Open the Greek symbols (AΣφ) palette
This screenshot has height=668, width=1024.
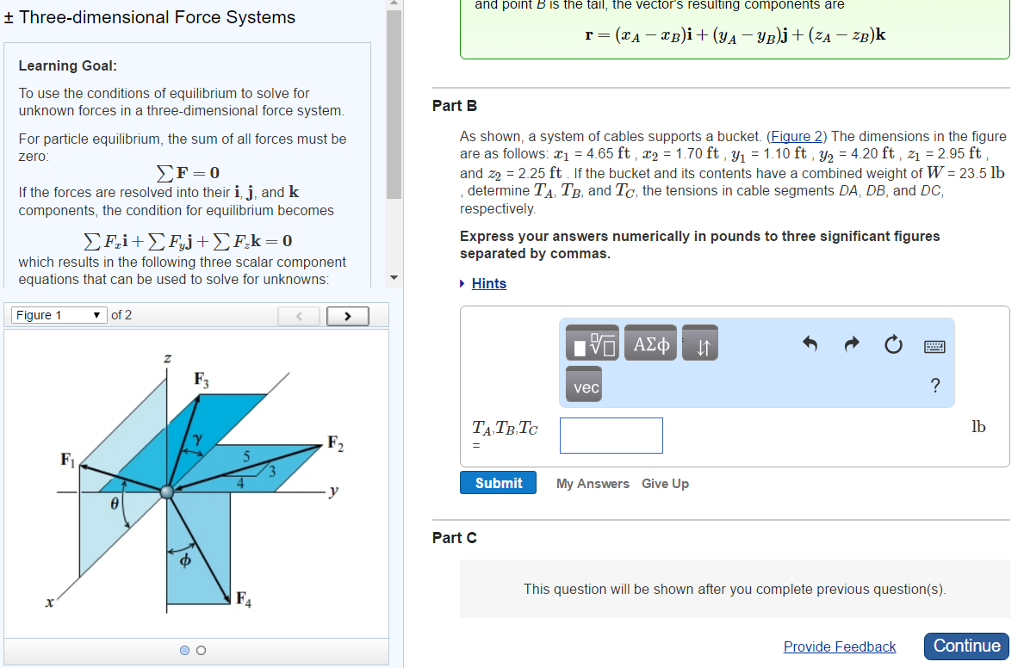click(x=650, y=343)
